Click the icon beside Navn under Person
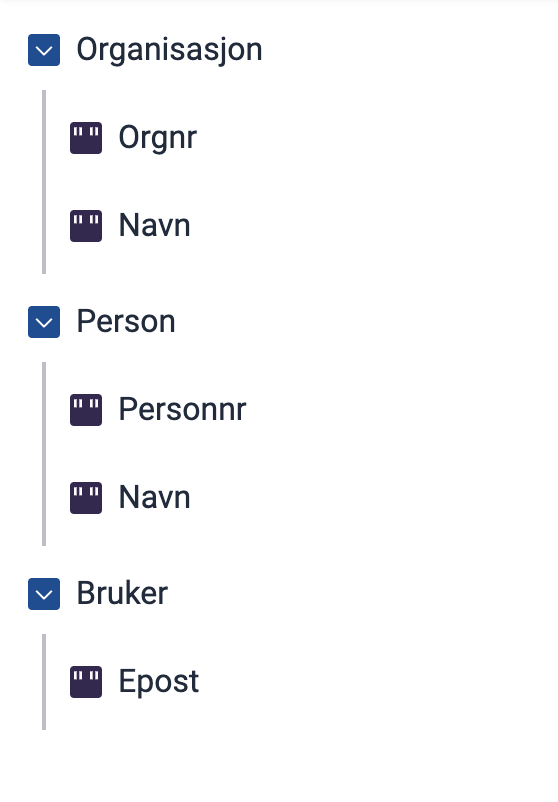Viewport: 558px width, 802px height. tap(86, 498)
